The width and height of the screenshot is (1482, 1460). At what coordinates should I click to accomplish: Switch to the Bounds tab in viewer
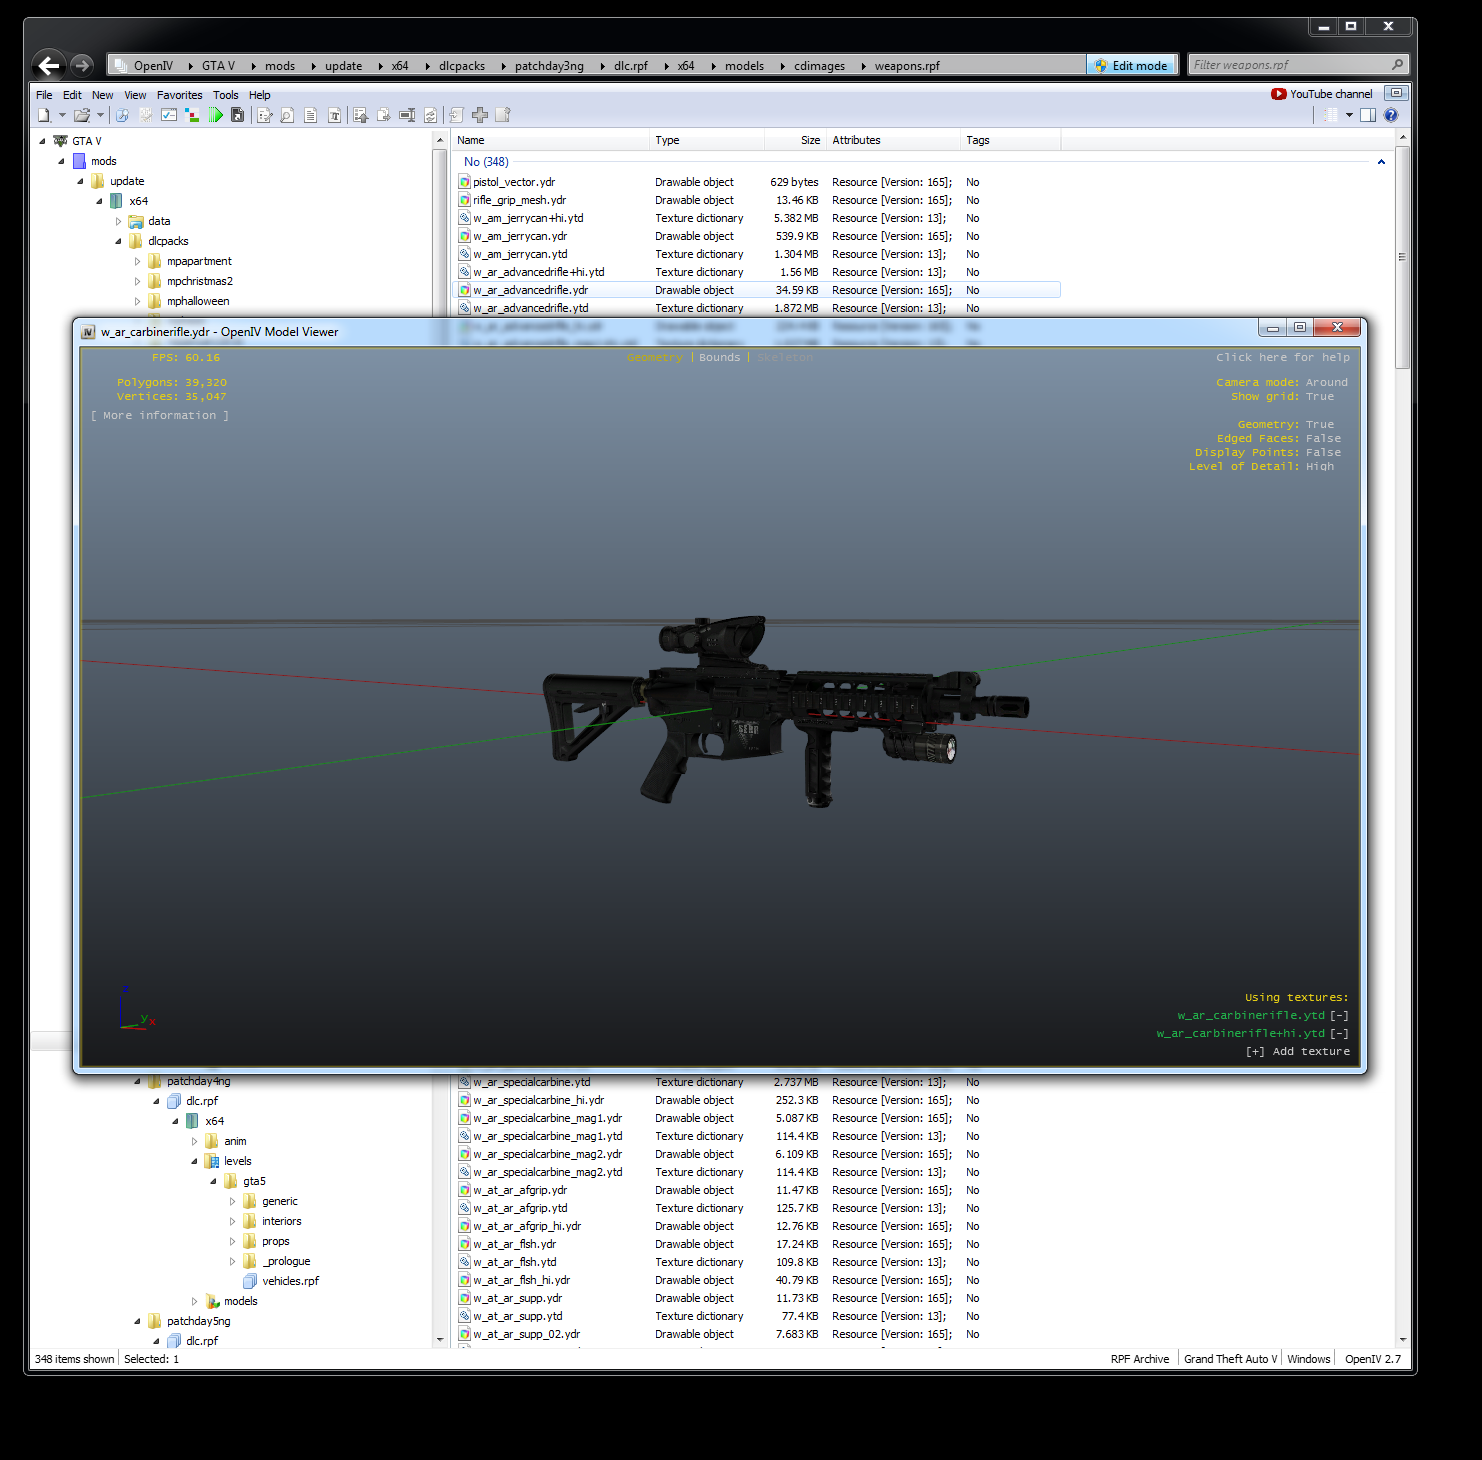(x=720, y=358)
